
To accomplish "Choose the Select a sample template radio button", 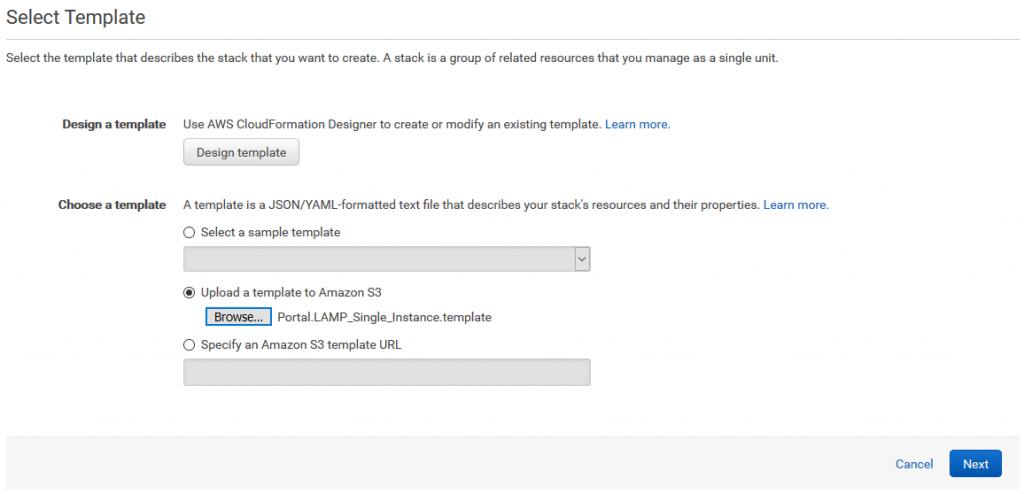I will click(x=189, y=232).
